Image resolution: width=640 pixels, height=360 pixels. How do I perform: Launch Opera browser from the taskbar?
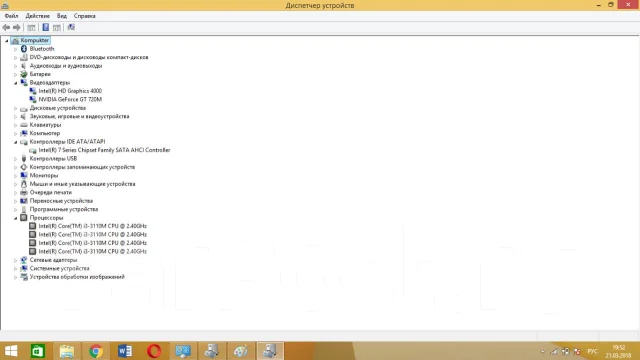click(154, 351)
